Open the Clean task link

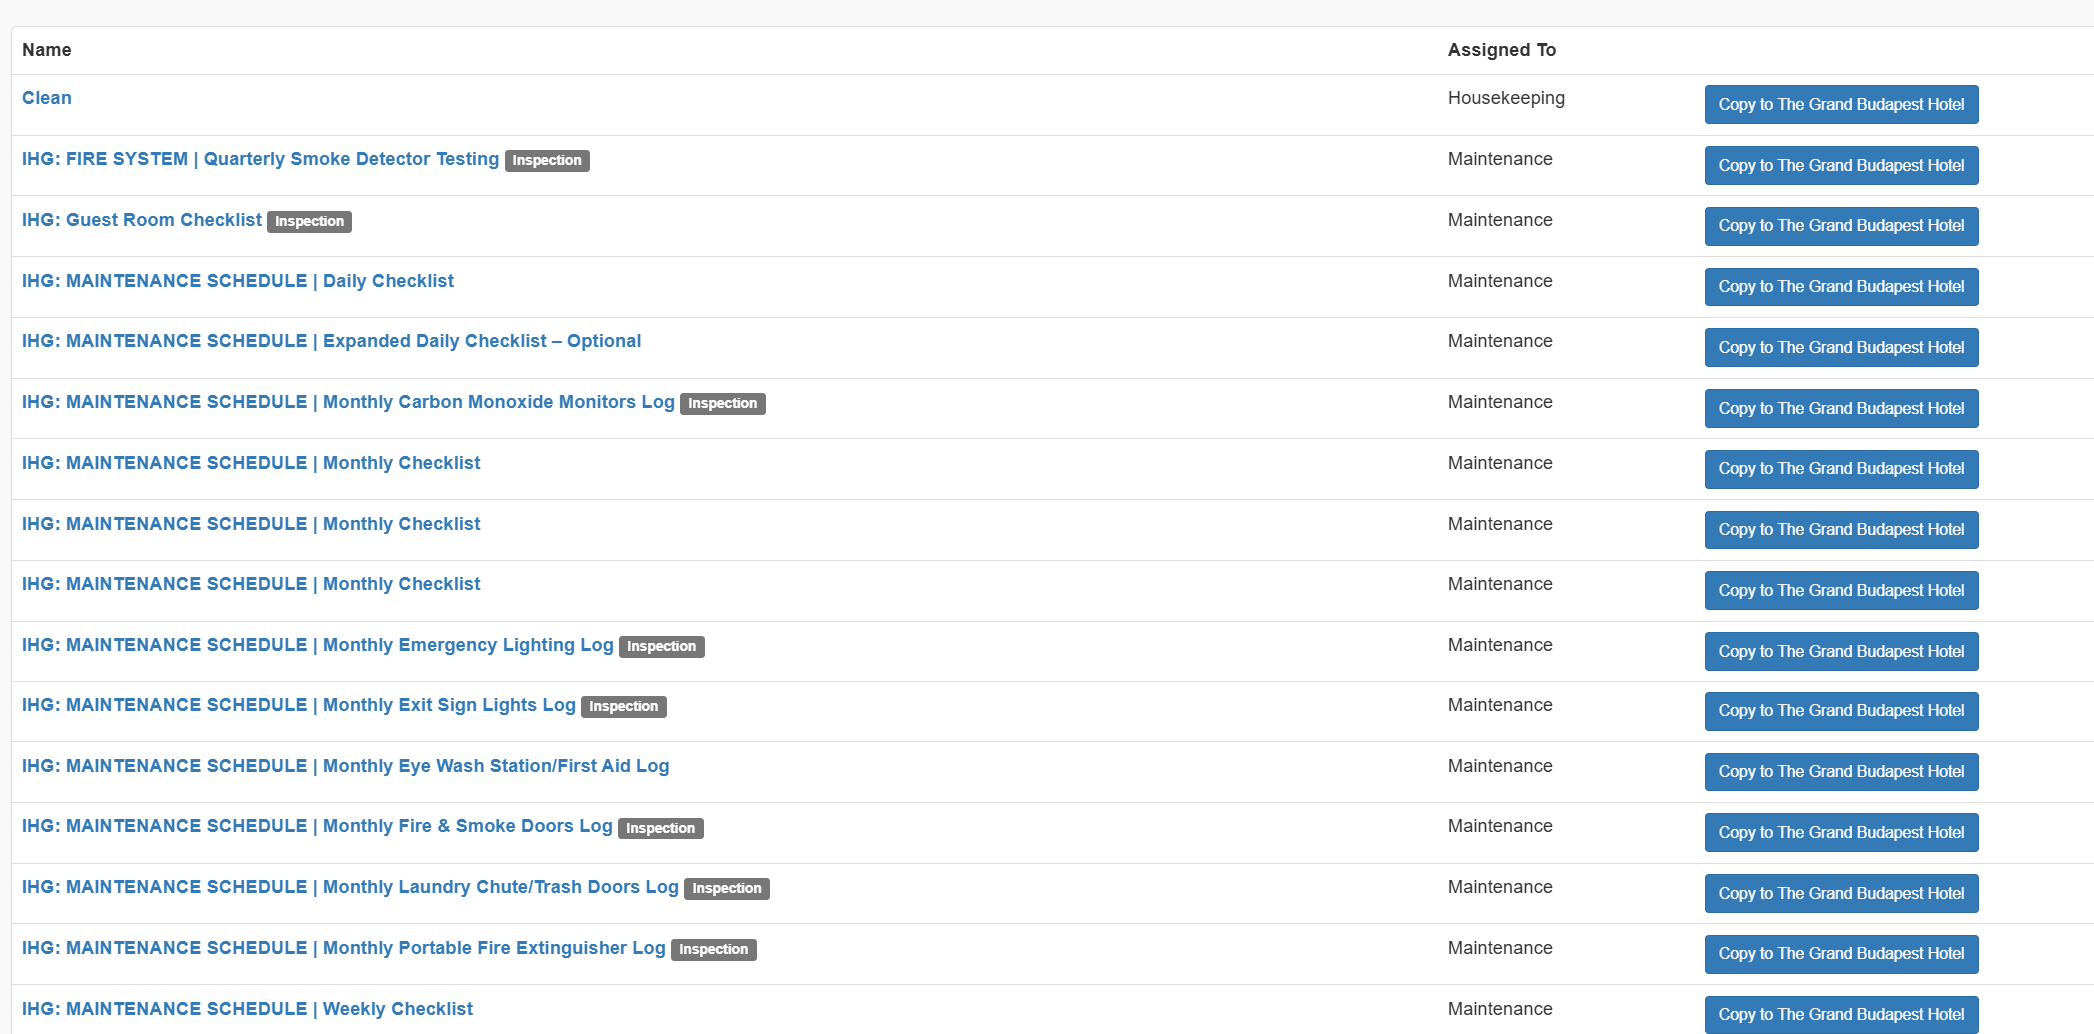[x=47, y=98]
